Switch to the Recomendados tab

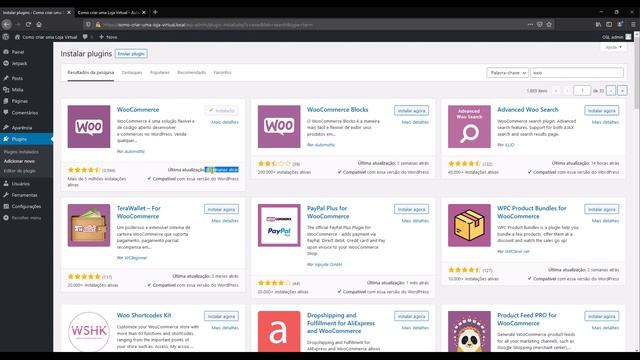(x=191, y=73)
